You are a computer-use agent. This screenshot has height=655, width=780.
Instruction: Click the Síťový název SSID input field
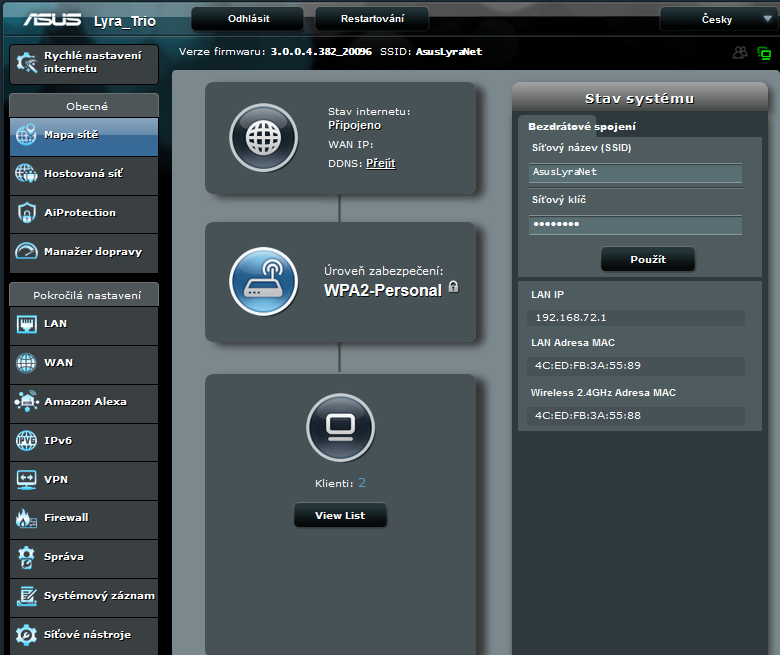click(x=635, y=172)
